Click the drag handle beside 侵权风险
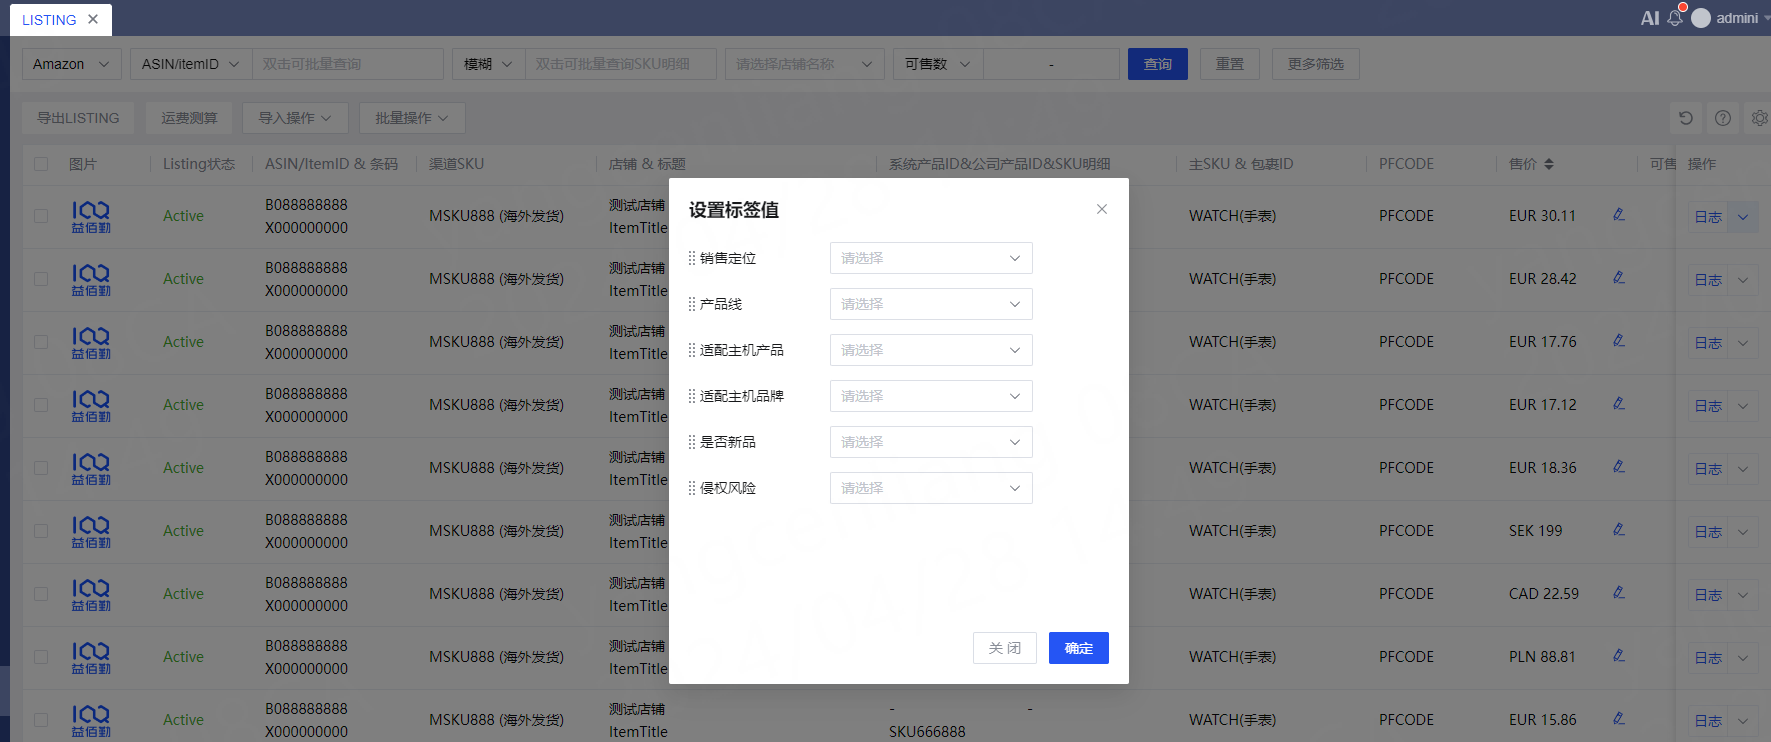This screenshot has width=1771, height=742. (x=692, y=488)
